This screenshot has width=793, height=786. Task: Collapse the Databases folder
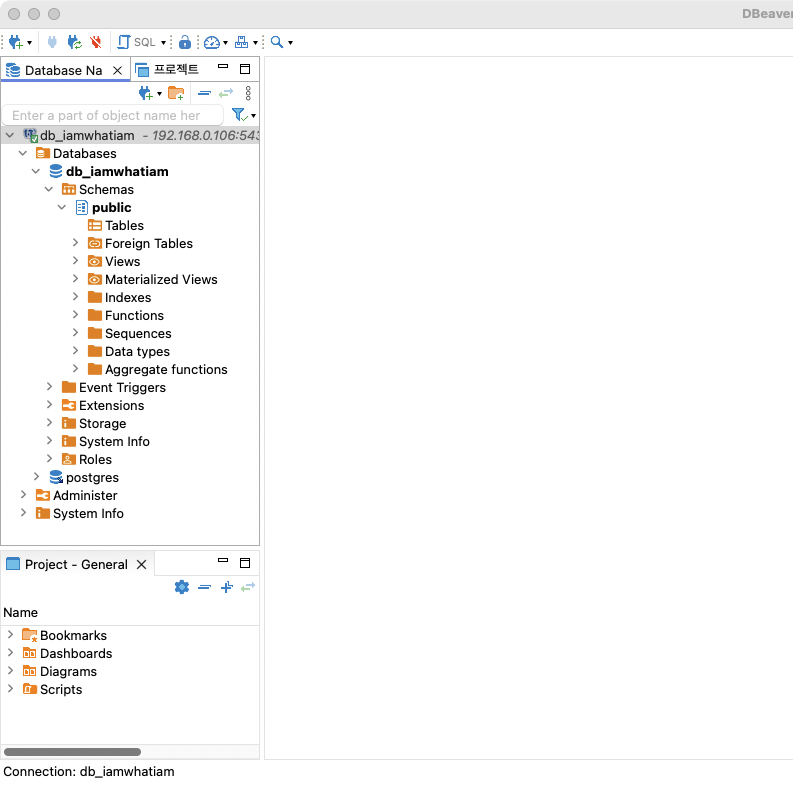coord(23,153)
